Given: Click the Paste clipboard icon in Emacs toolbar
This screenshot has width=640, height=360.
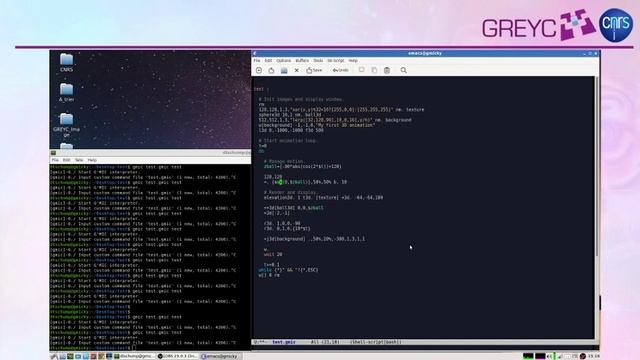Looking at the screenshot, I should click(x=387, y=70).
